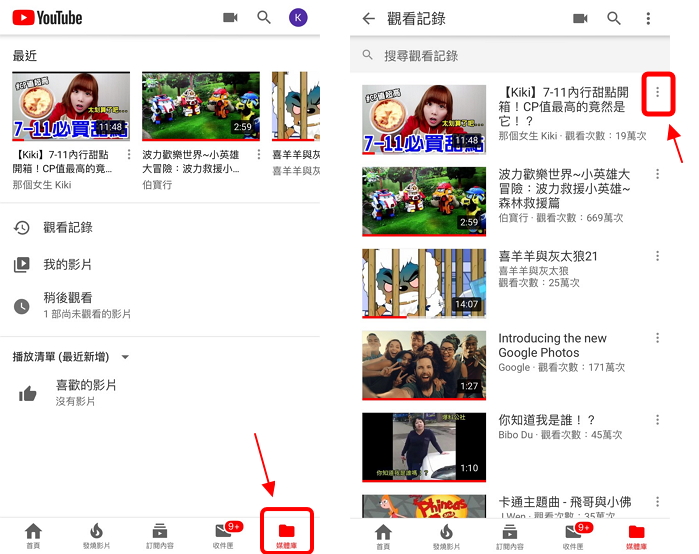Tap search magnifier in 觀看記錄 header
This screenshot has height=554, width=699.
pos(614,18)
